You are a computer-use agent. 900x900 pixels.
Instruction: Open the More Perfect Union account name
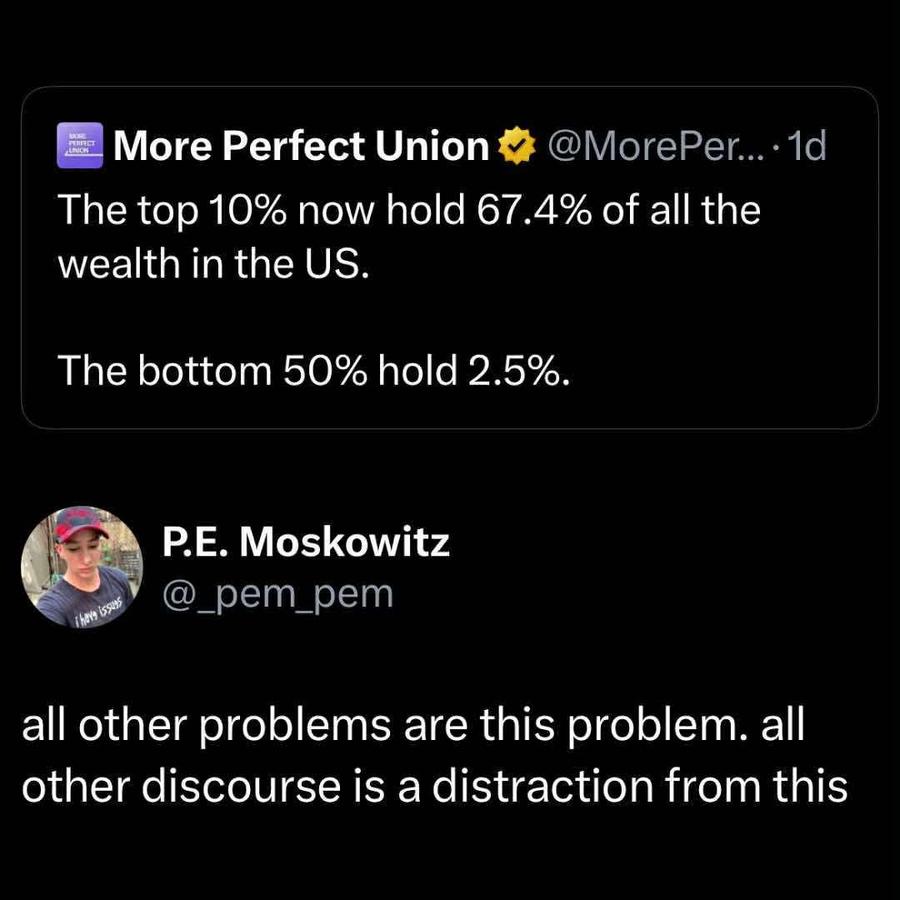[300, 147]
